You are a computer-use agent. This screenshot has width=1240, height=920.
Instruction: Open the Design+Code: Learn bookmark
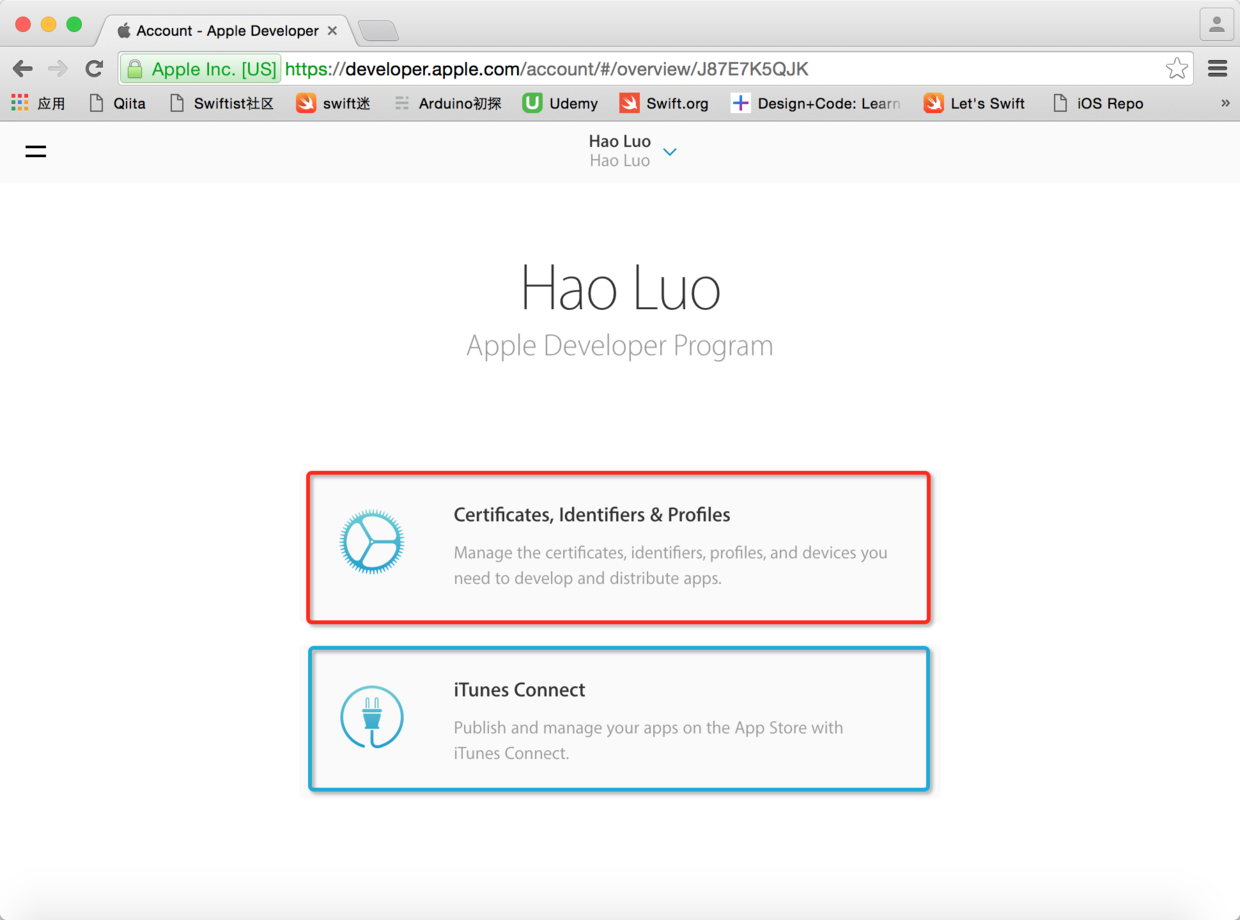coord(815,103)
